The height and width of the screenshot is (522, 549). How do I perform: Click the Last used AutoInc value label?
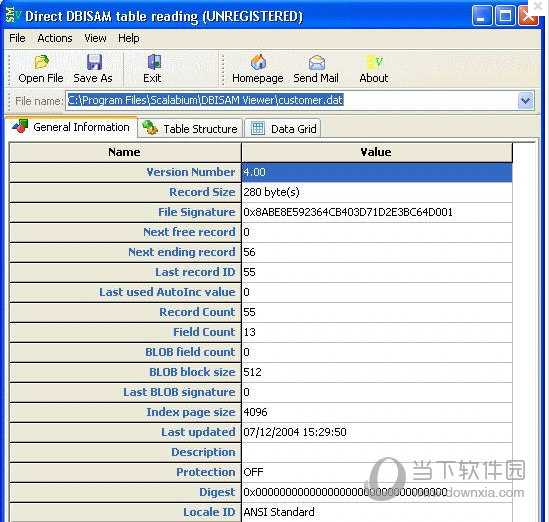125,292
